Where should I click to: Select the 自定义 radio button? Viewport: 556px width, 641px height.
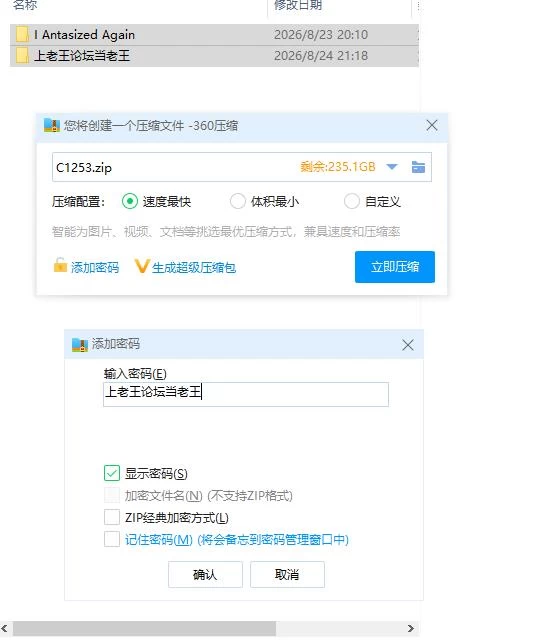352,201
